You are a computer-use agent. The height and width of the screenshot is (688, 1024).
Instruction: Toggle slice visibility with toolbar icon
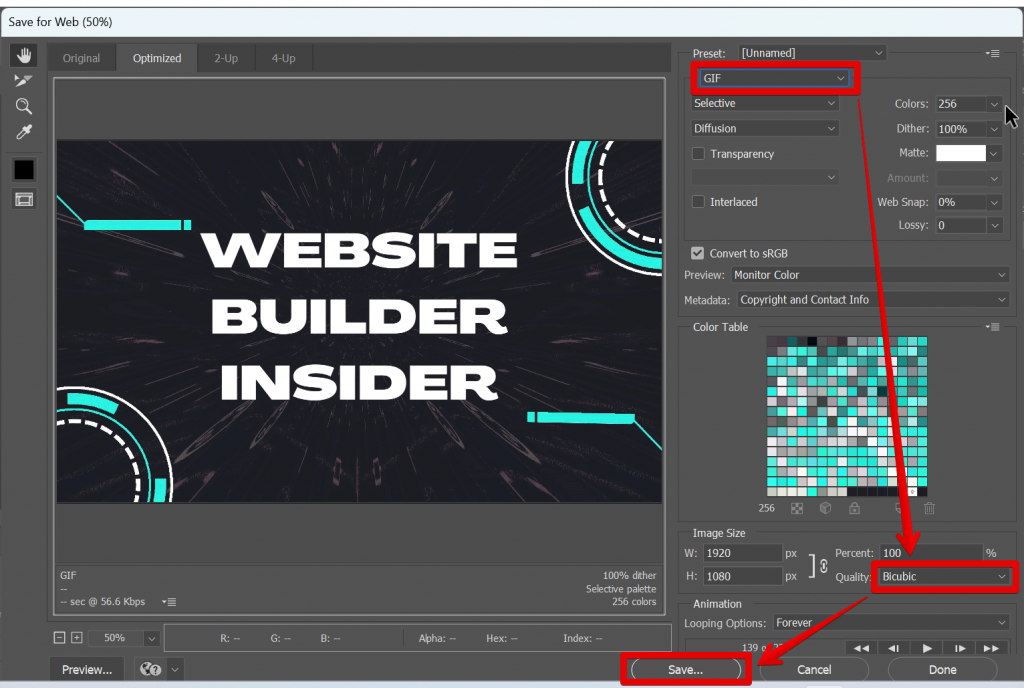pyautogui.click(x=23, y=199)
